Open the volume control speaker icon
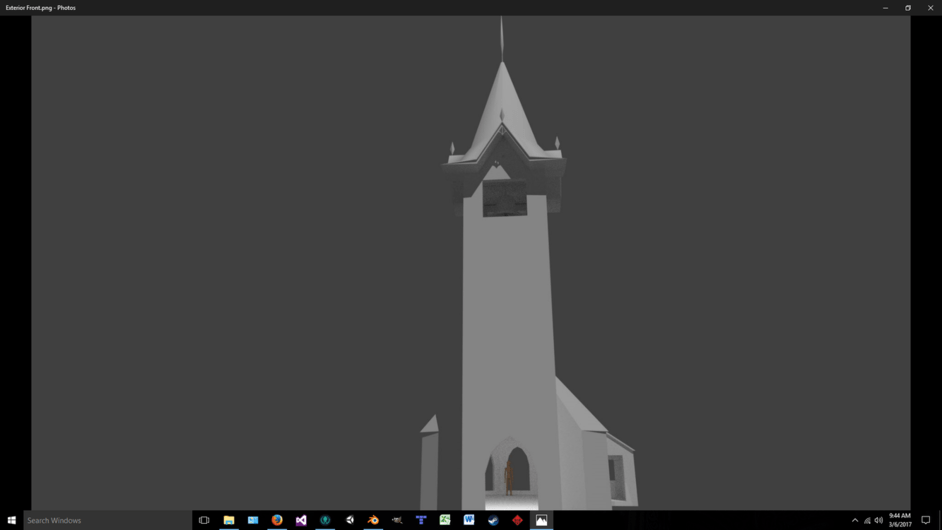This screenshot has height=530, width=942. point(879,520)
